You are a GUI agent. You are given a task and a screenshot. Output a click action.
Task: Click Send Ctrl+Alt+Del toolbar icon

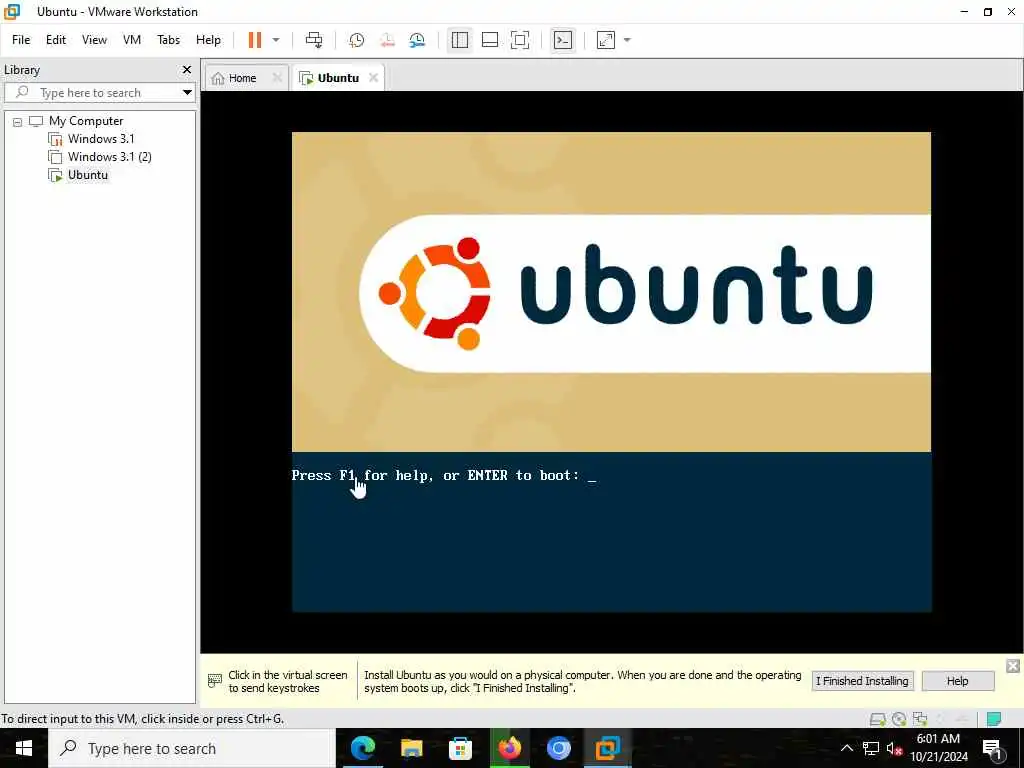click(314, 40)
